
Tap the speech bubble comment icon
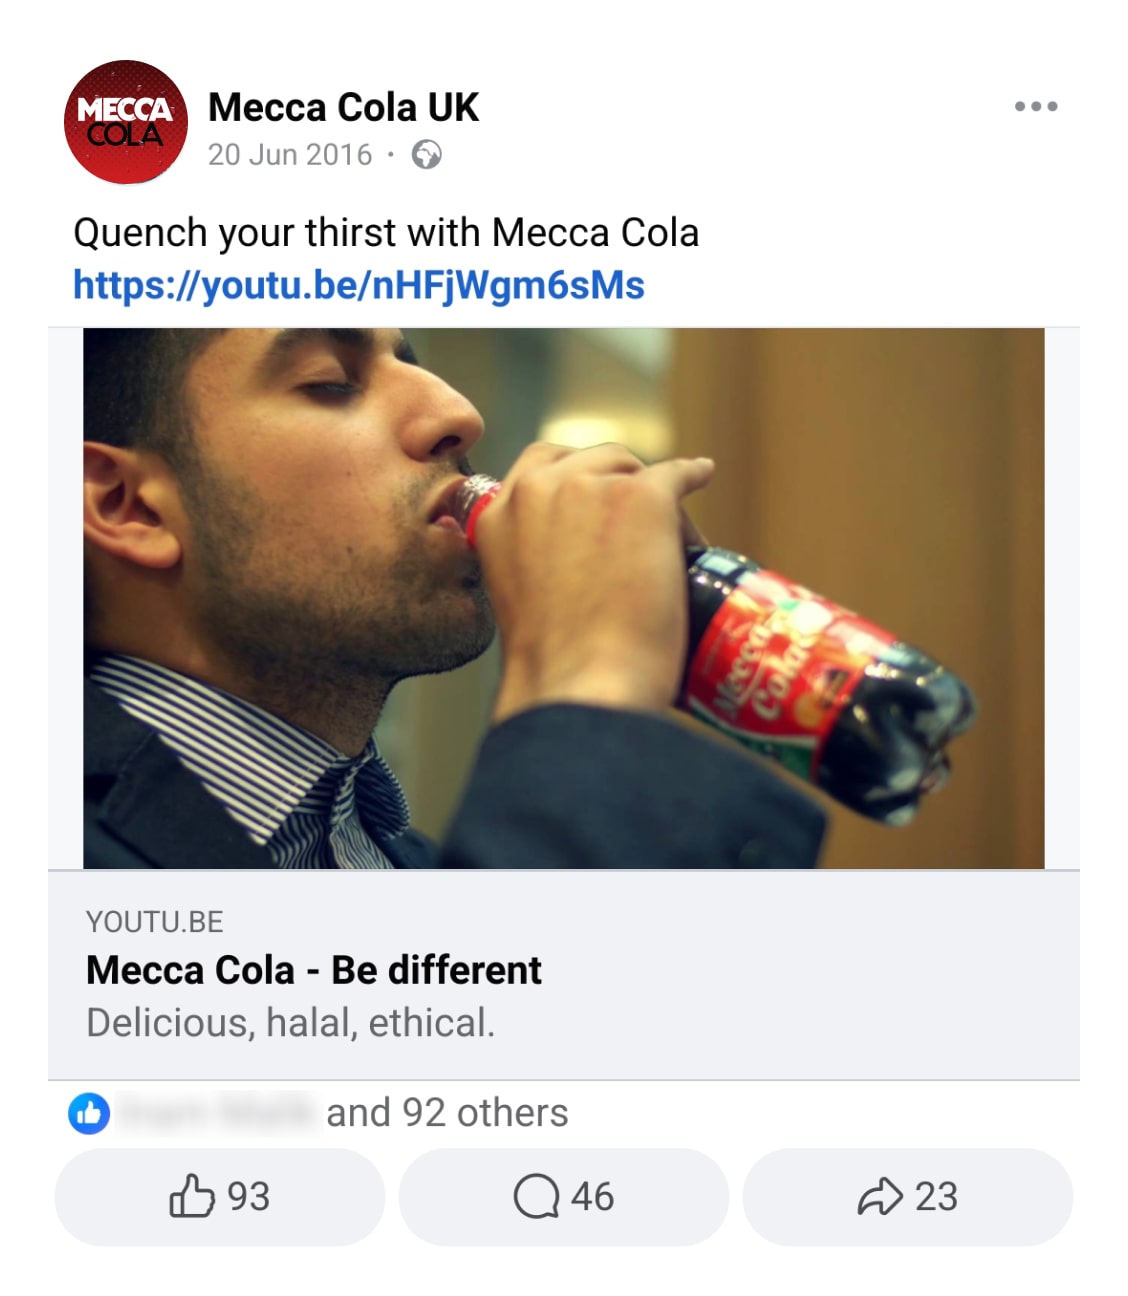(x=536, y=1196)
